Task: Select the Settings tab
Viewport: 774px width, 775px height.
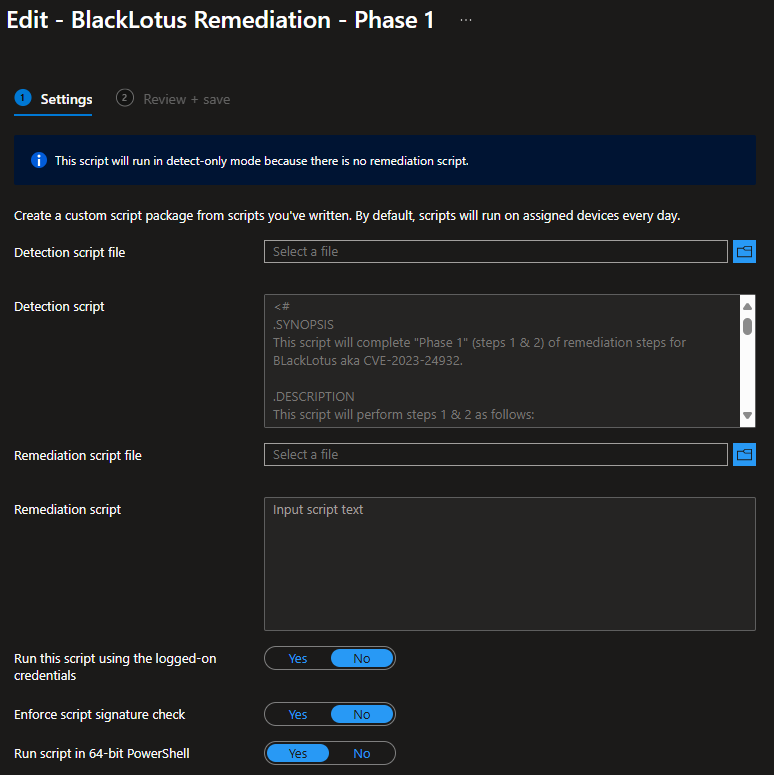Action: click(66, 99)
